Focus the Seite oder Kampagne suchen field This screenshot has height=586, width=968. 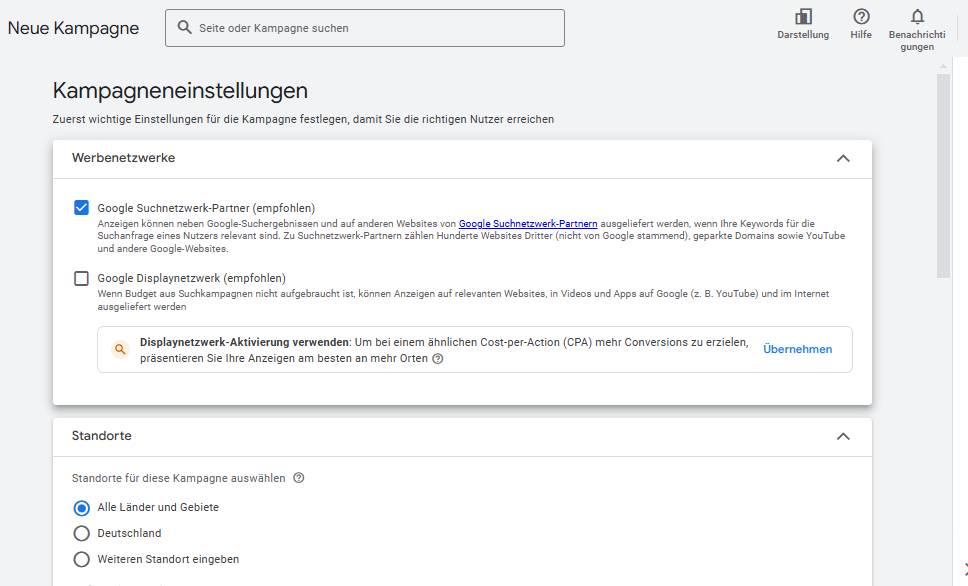coord(365,28)
